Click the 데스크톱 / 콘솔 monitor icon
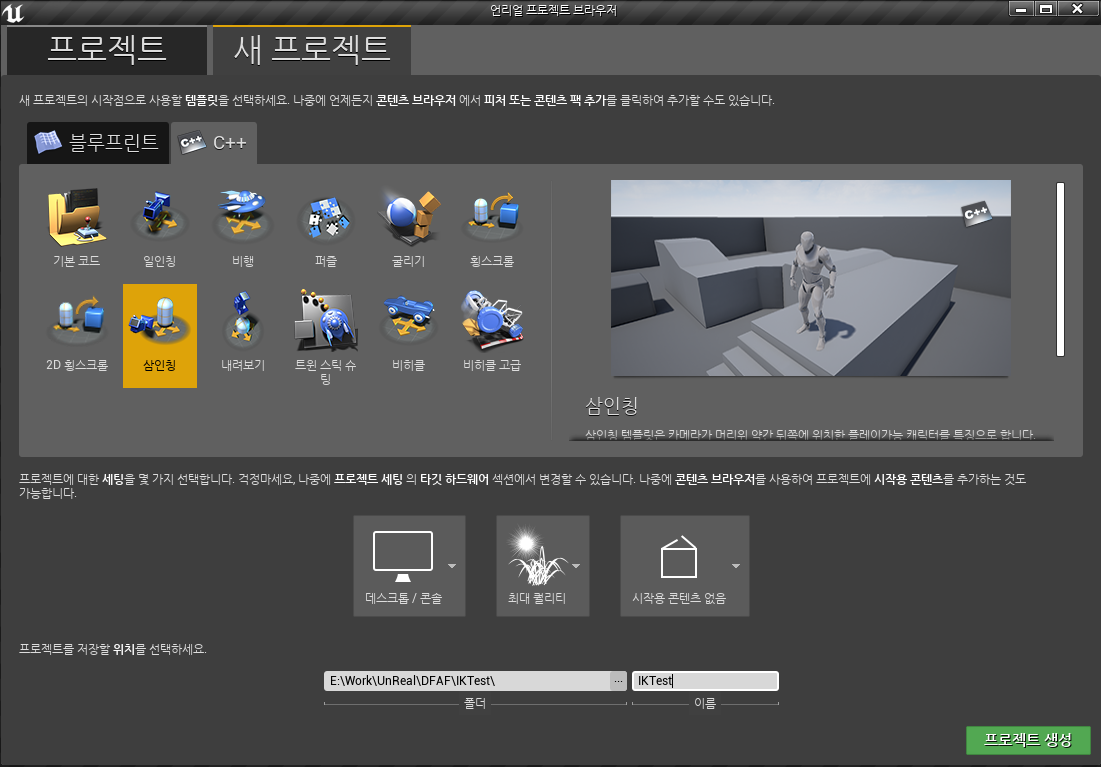 [x=403, y=556]
